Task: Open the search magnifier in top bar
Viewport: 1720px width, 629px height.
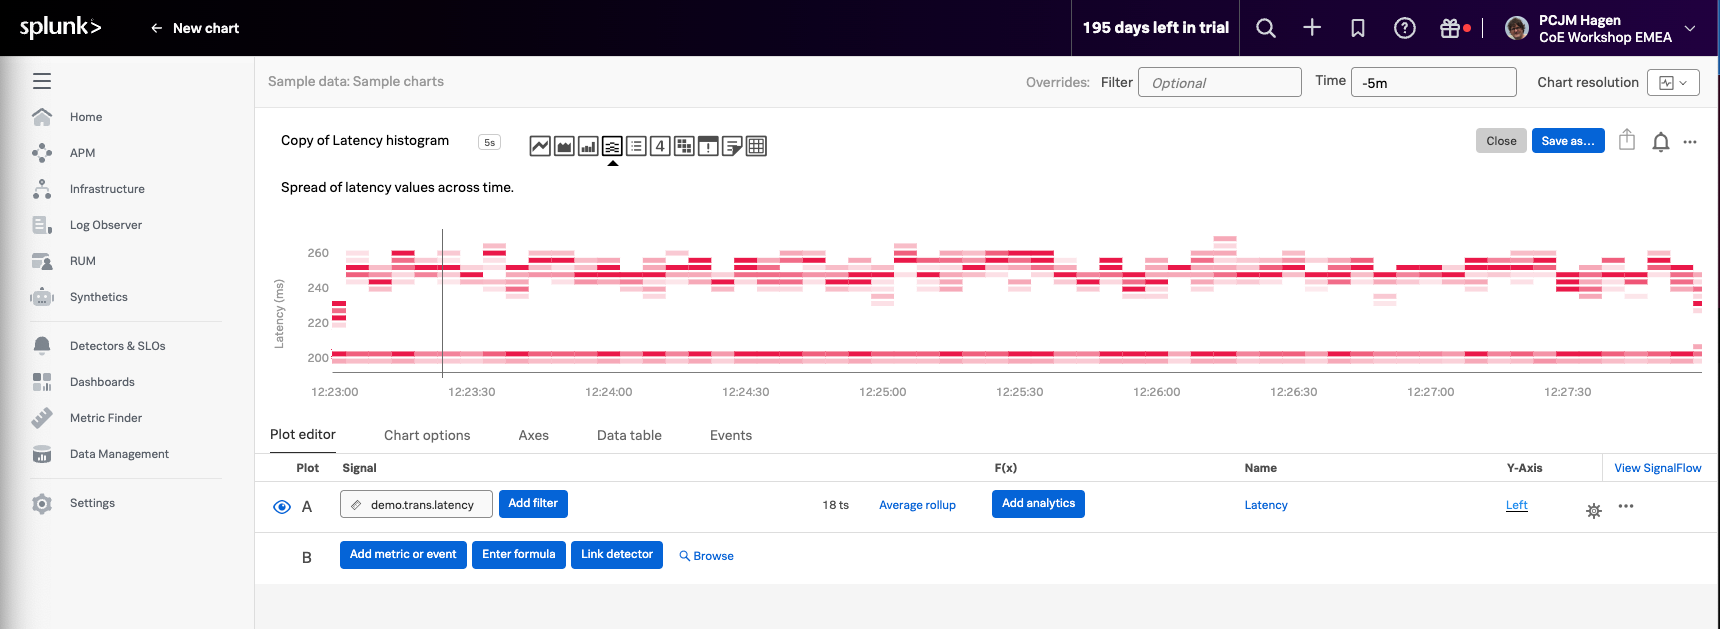Action: (x=1266, y=28)
